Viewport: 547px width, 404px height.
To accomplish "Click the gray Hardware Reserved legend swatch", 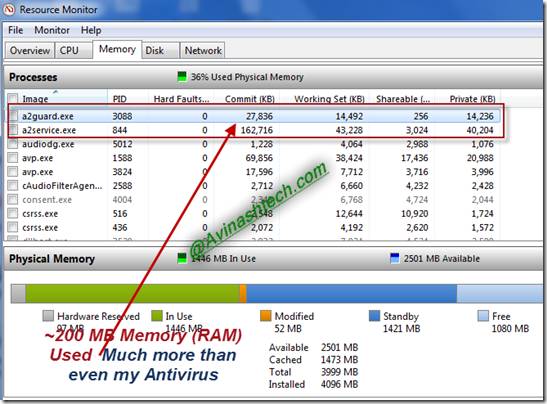I will point(48,316).
